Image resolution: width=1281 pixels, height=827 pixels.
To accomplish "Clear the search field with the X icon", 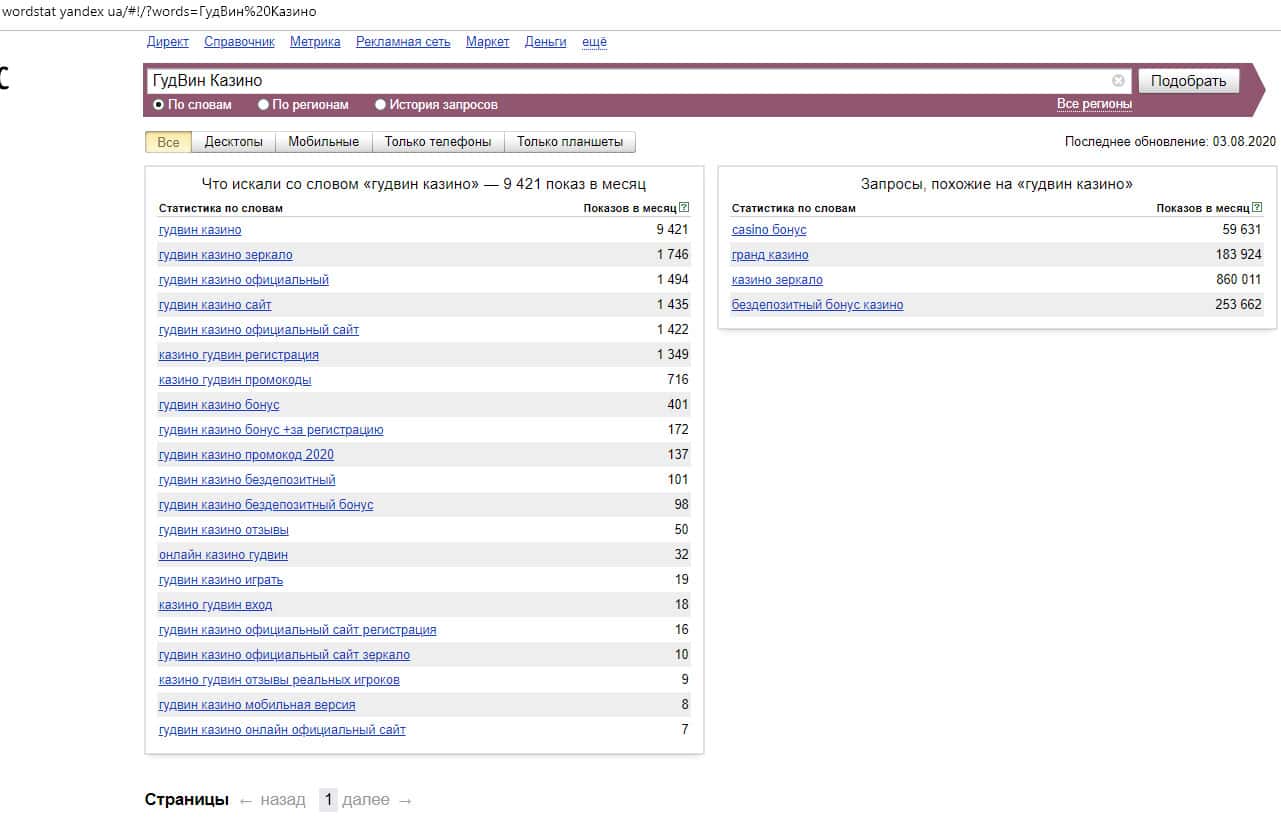I will 1118,81.
